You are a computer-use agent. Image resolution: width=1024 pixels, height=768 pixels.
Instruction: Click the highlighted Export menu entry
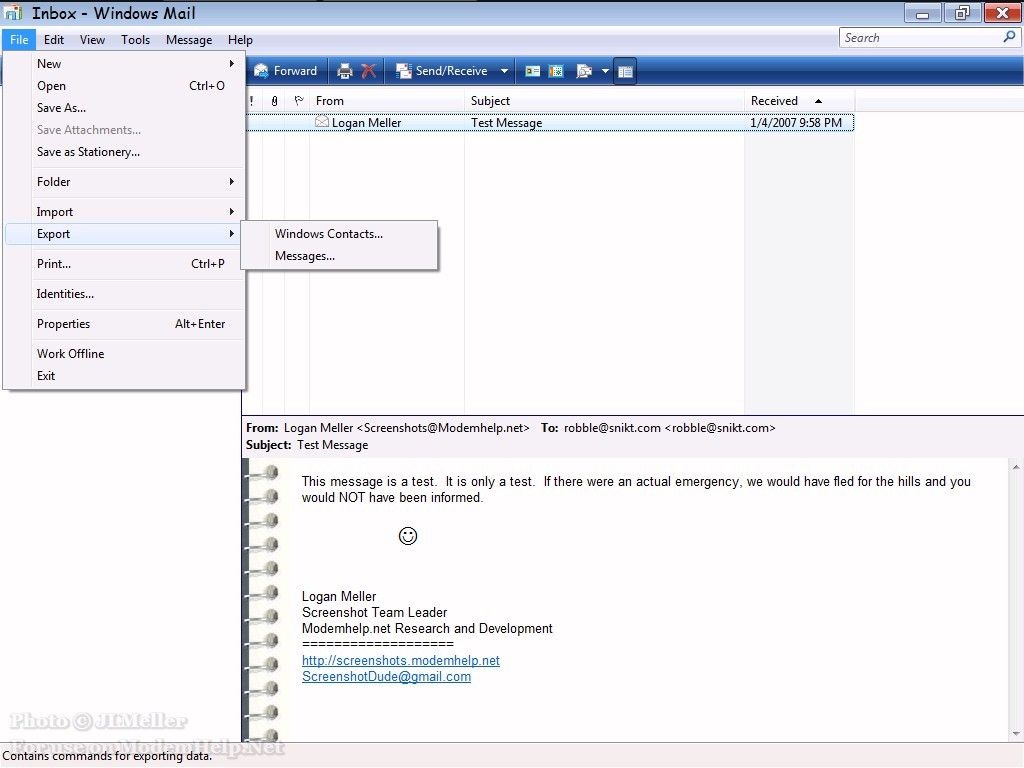(x=125, y=234)
